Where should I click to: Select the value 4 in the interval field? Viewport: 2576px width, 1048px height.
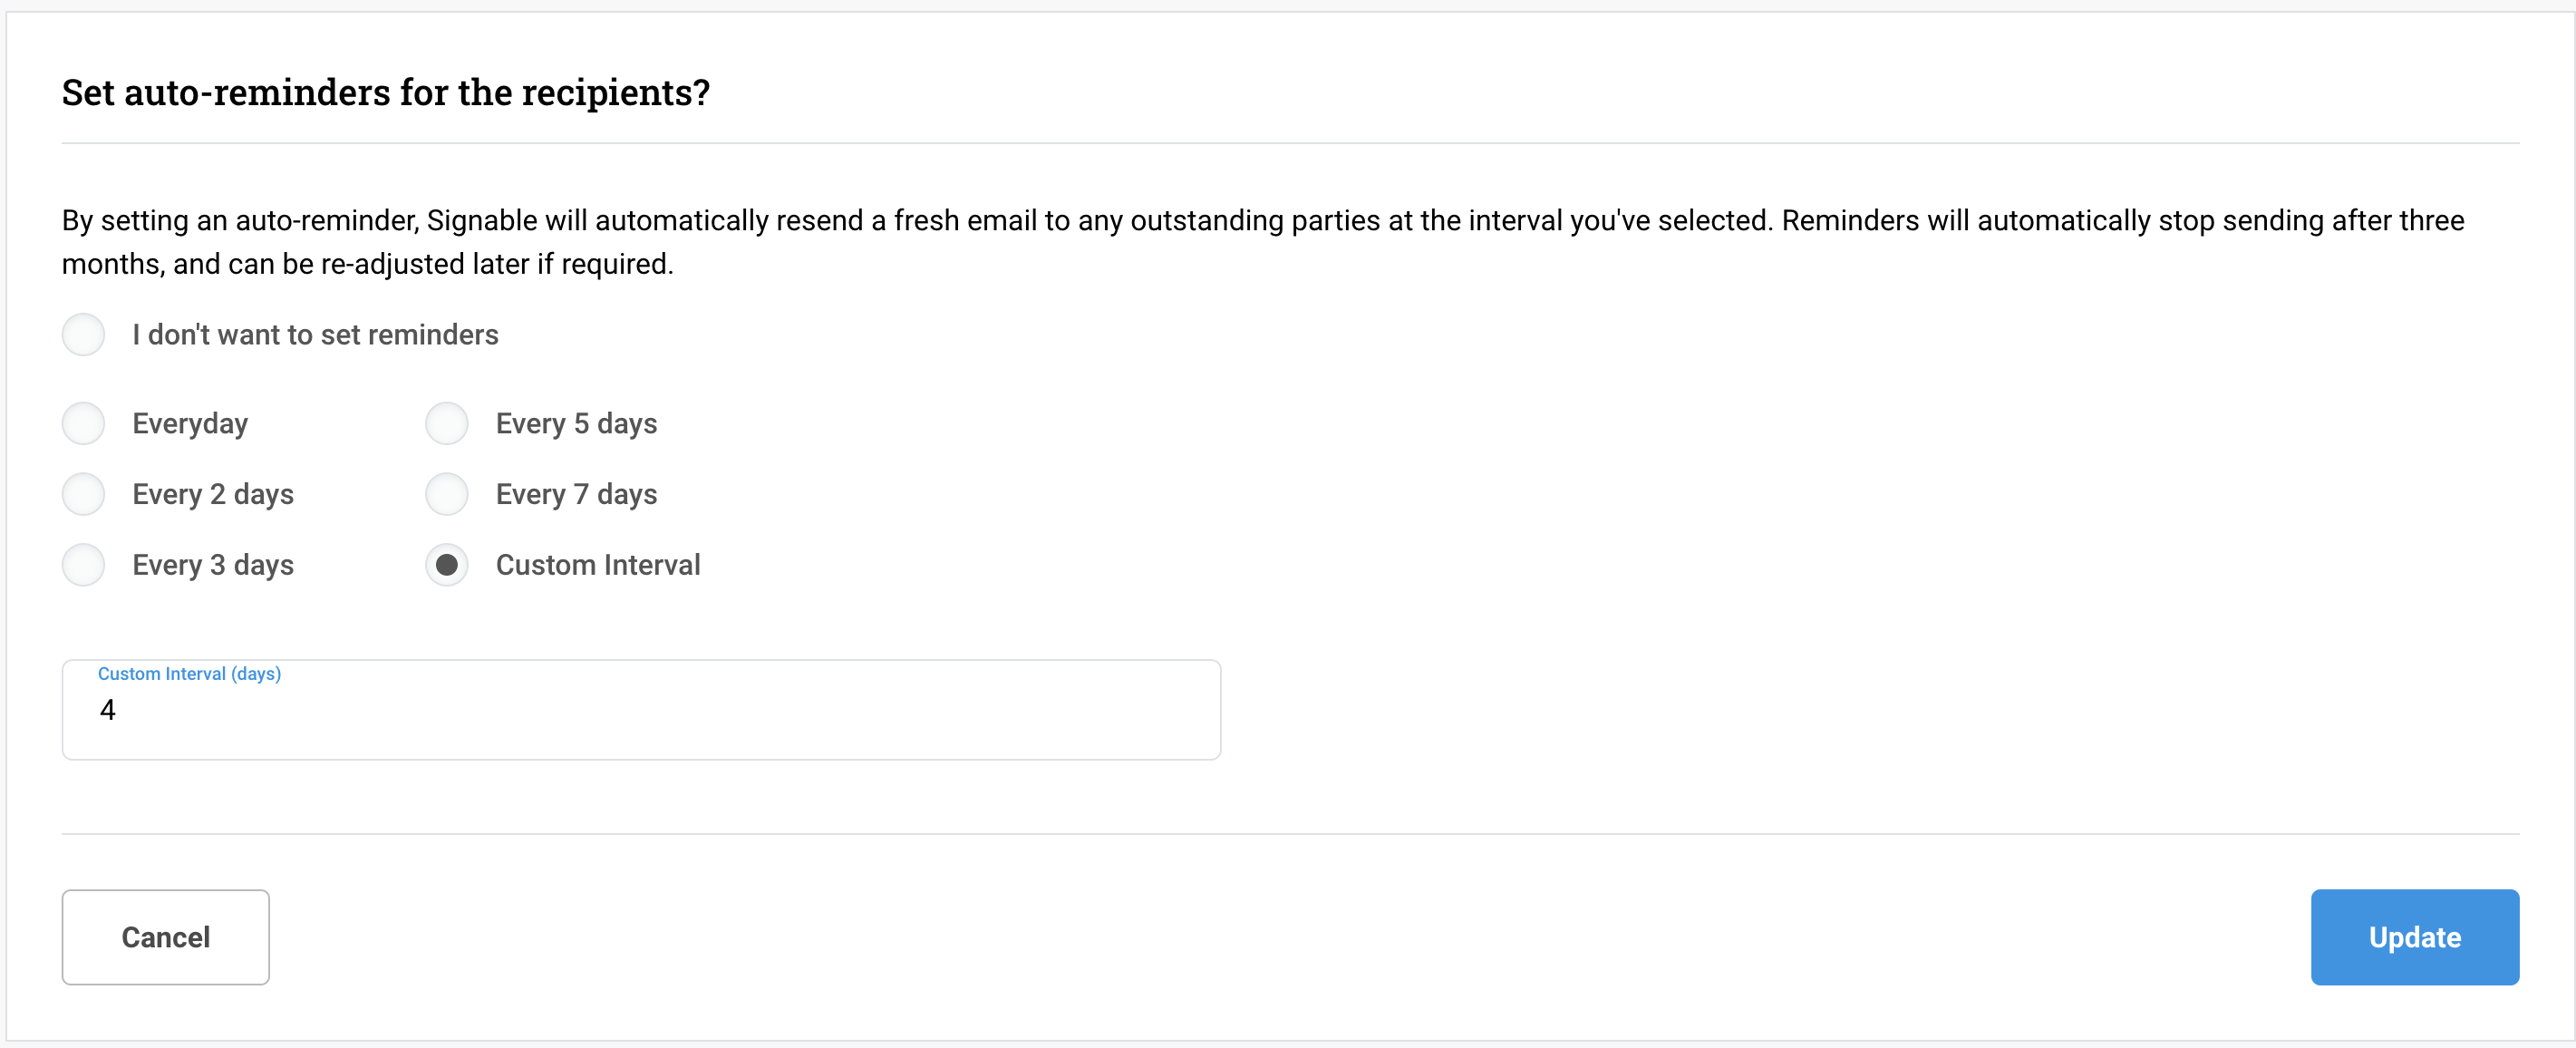point(107,710)
